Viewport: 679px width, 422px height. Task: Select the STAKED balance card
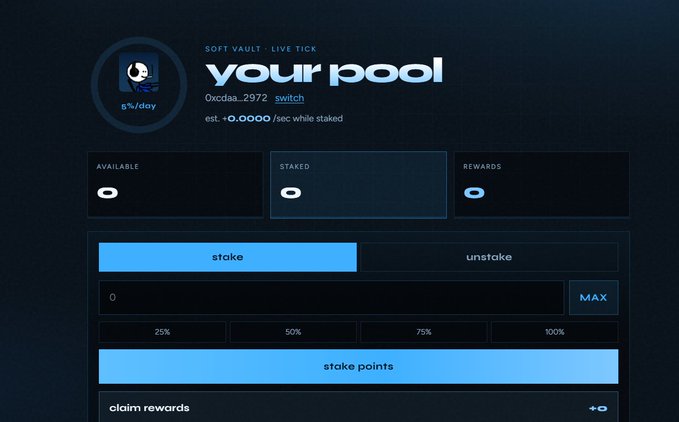[x=359, y=185]
